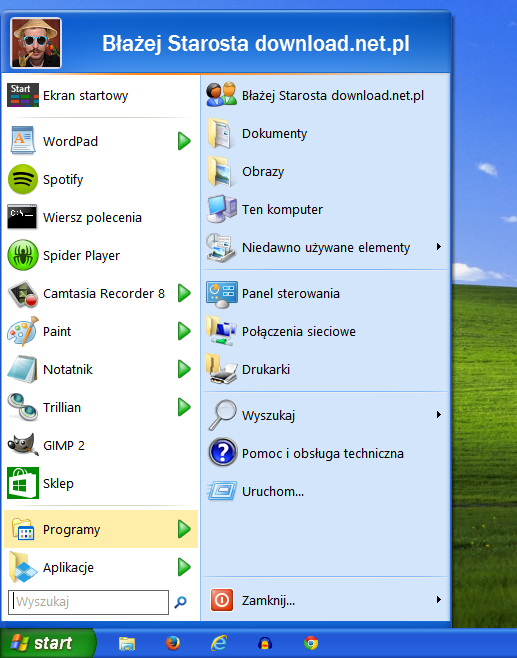Launch Google Chrome from the taskbar
Viewport: 517px width, 658px height.
[311, 643]
